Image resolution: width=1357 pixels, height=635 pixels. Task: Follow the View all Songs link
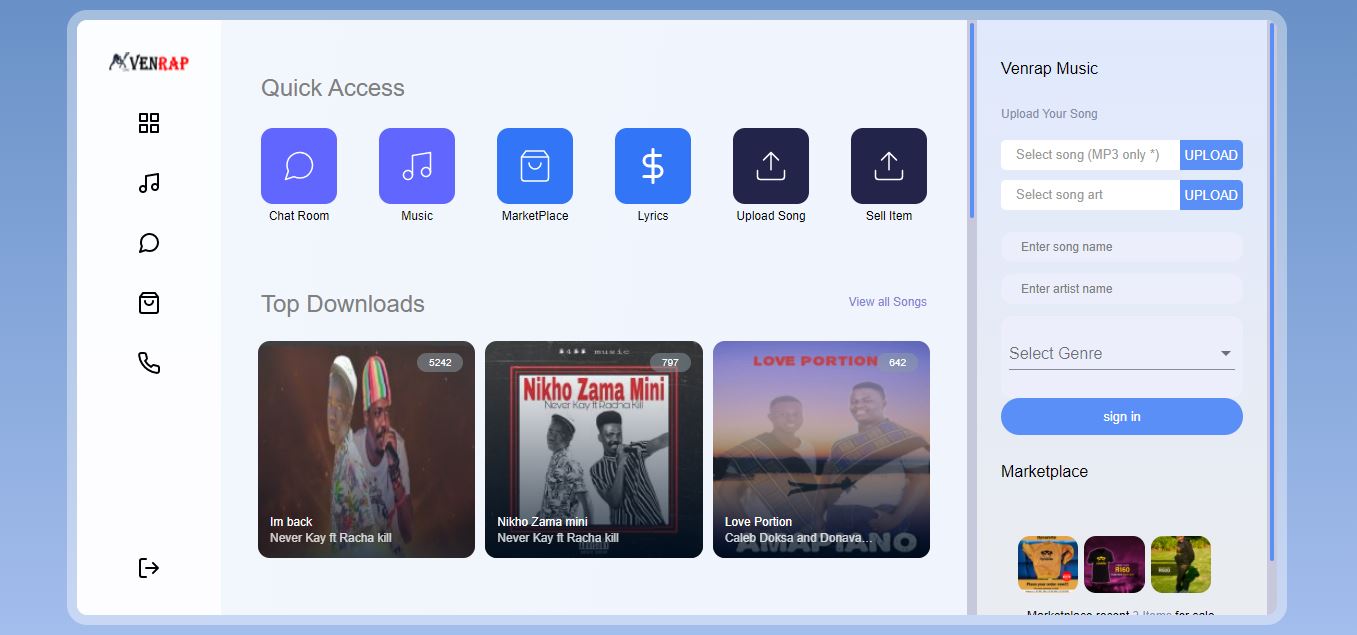pos(887,302)
